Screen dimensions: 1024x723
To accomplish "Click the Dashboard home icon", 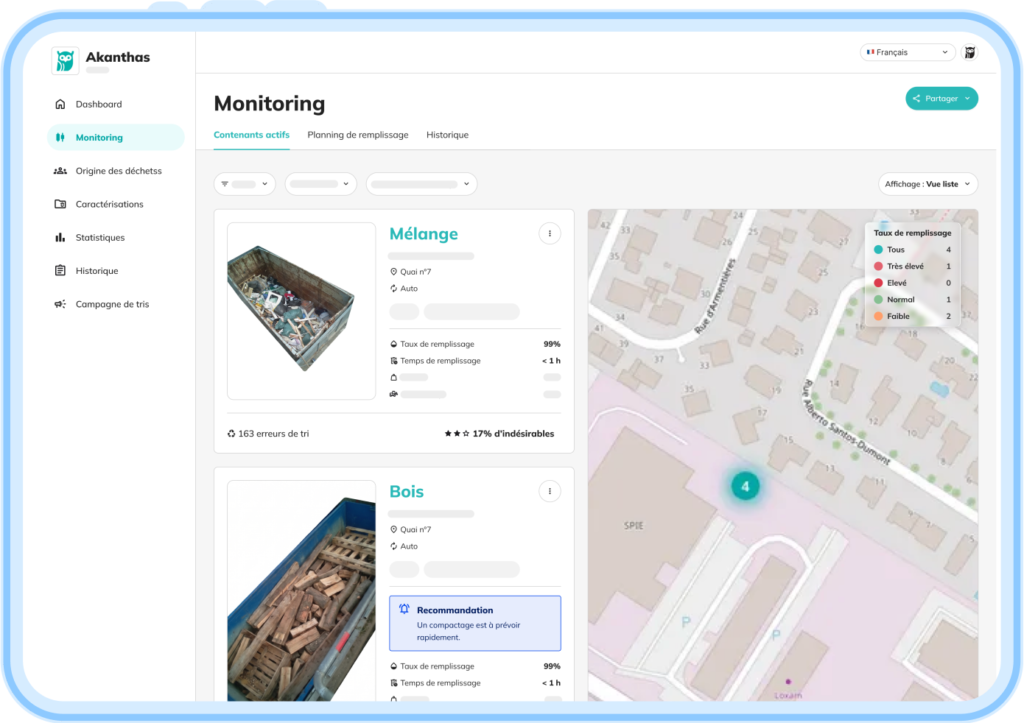I will (60, 104).
